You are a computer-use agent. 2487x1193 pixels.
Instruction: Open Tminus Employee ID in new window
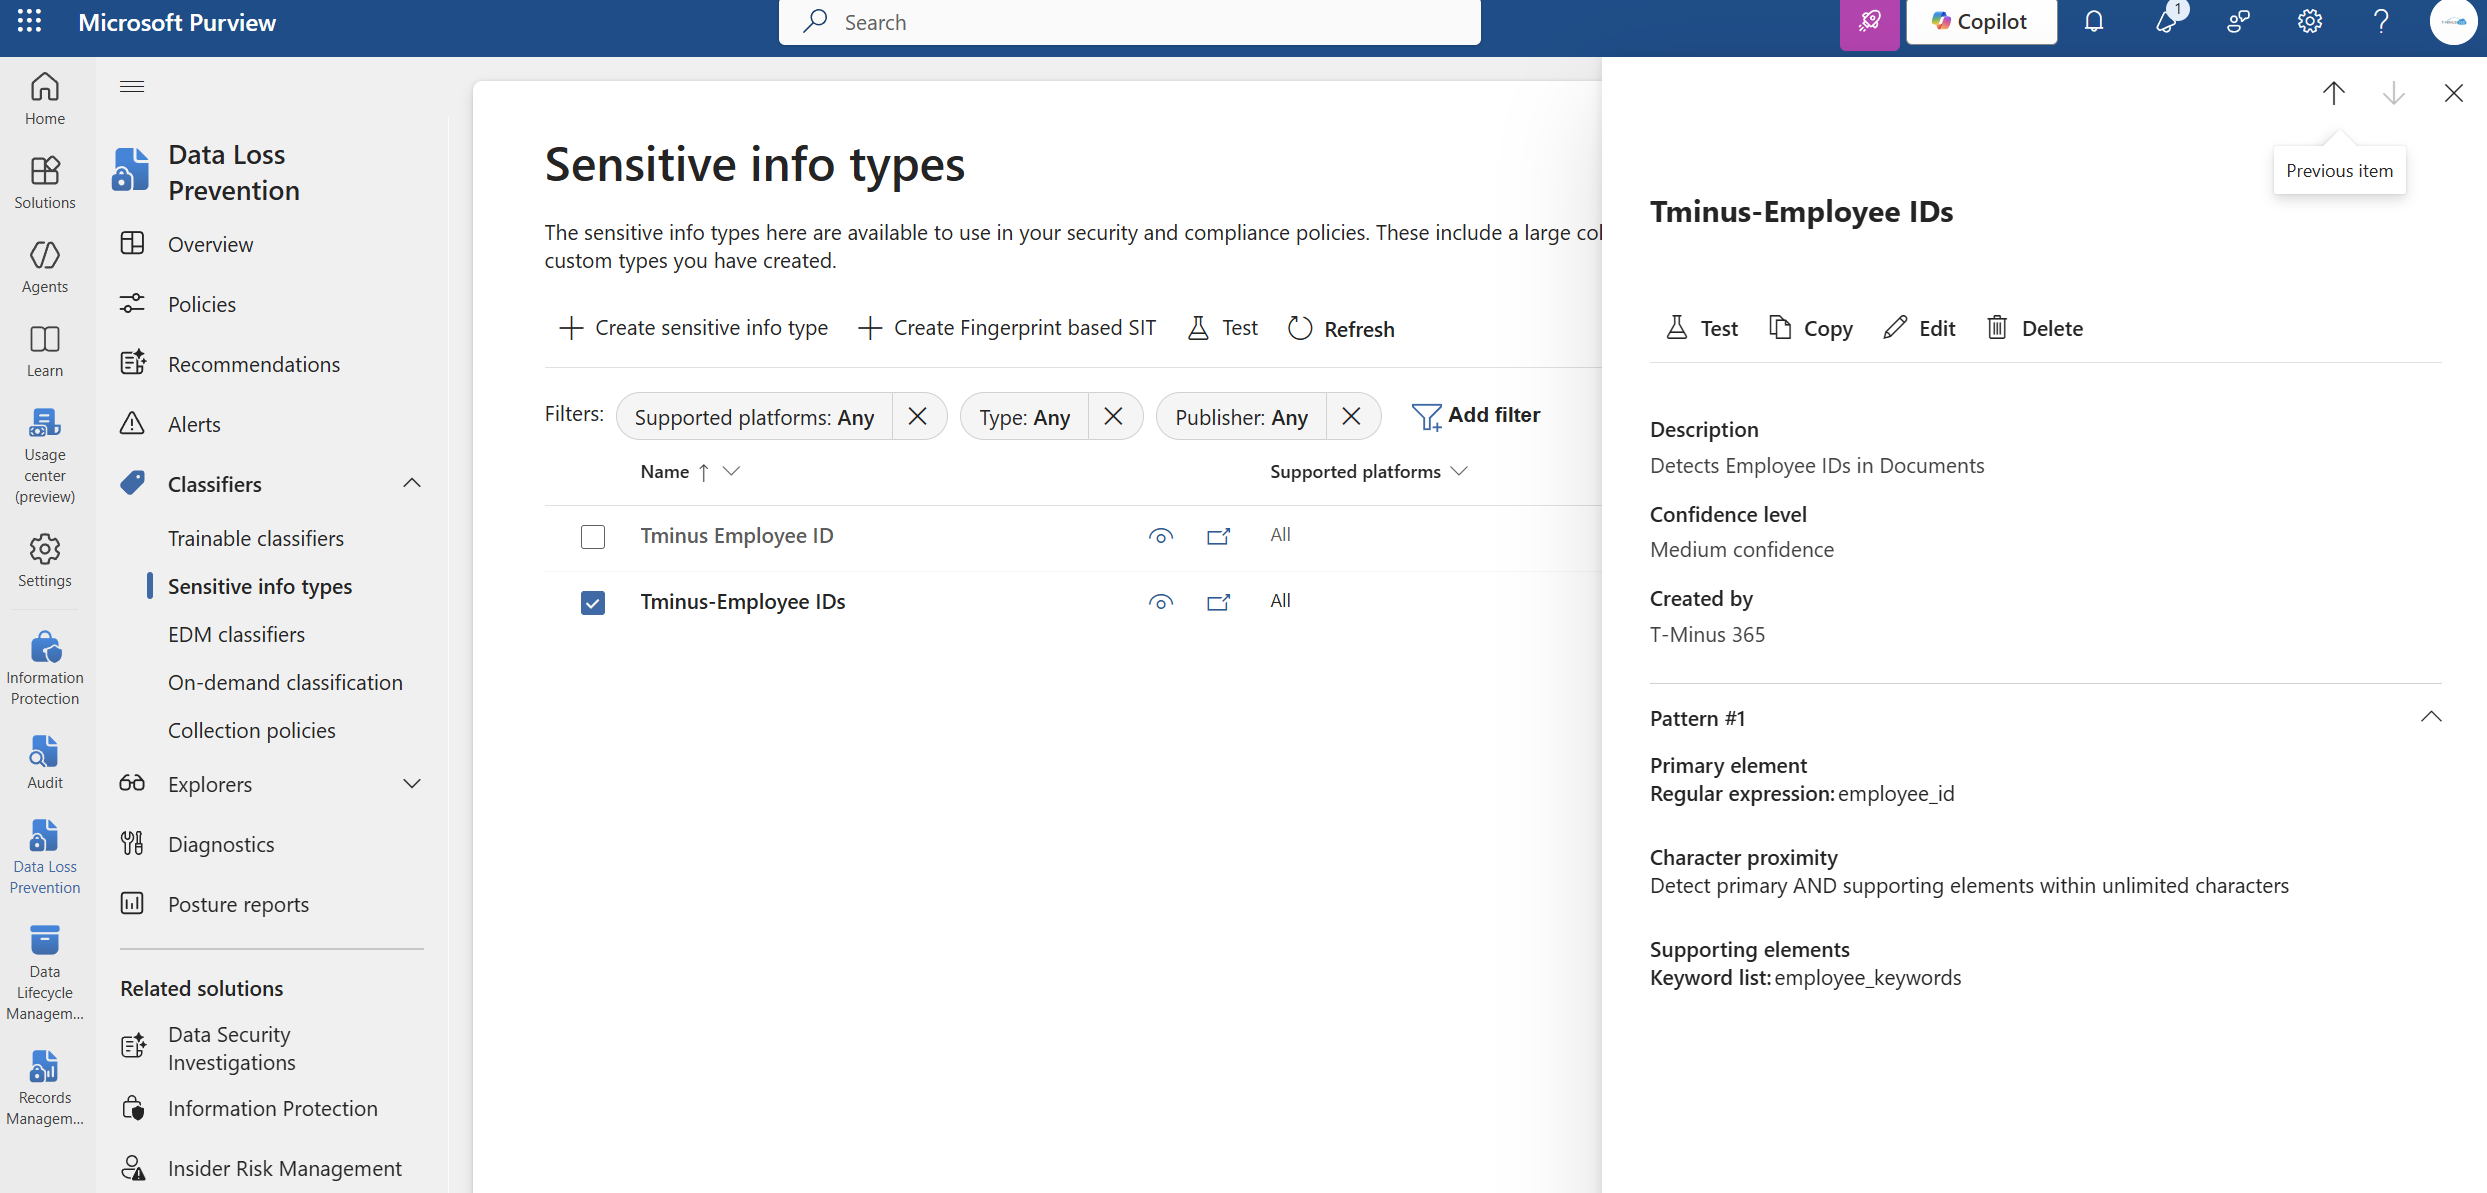pos(1218,536)
